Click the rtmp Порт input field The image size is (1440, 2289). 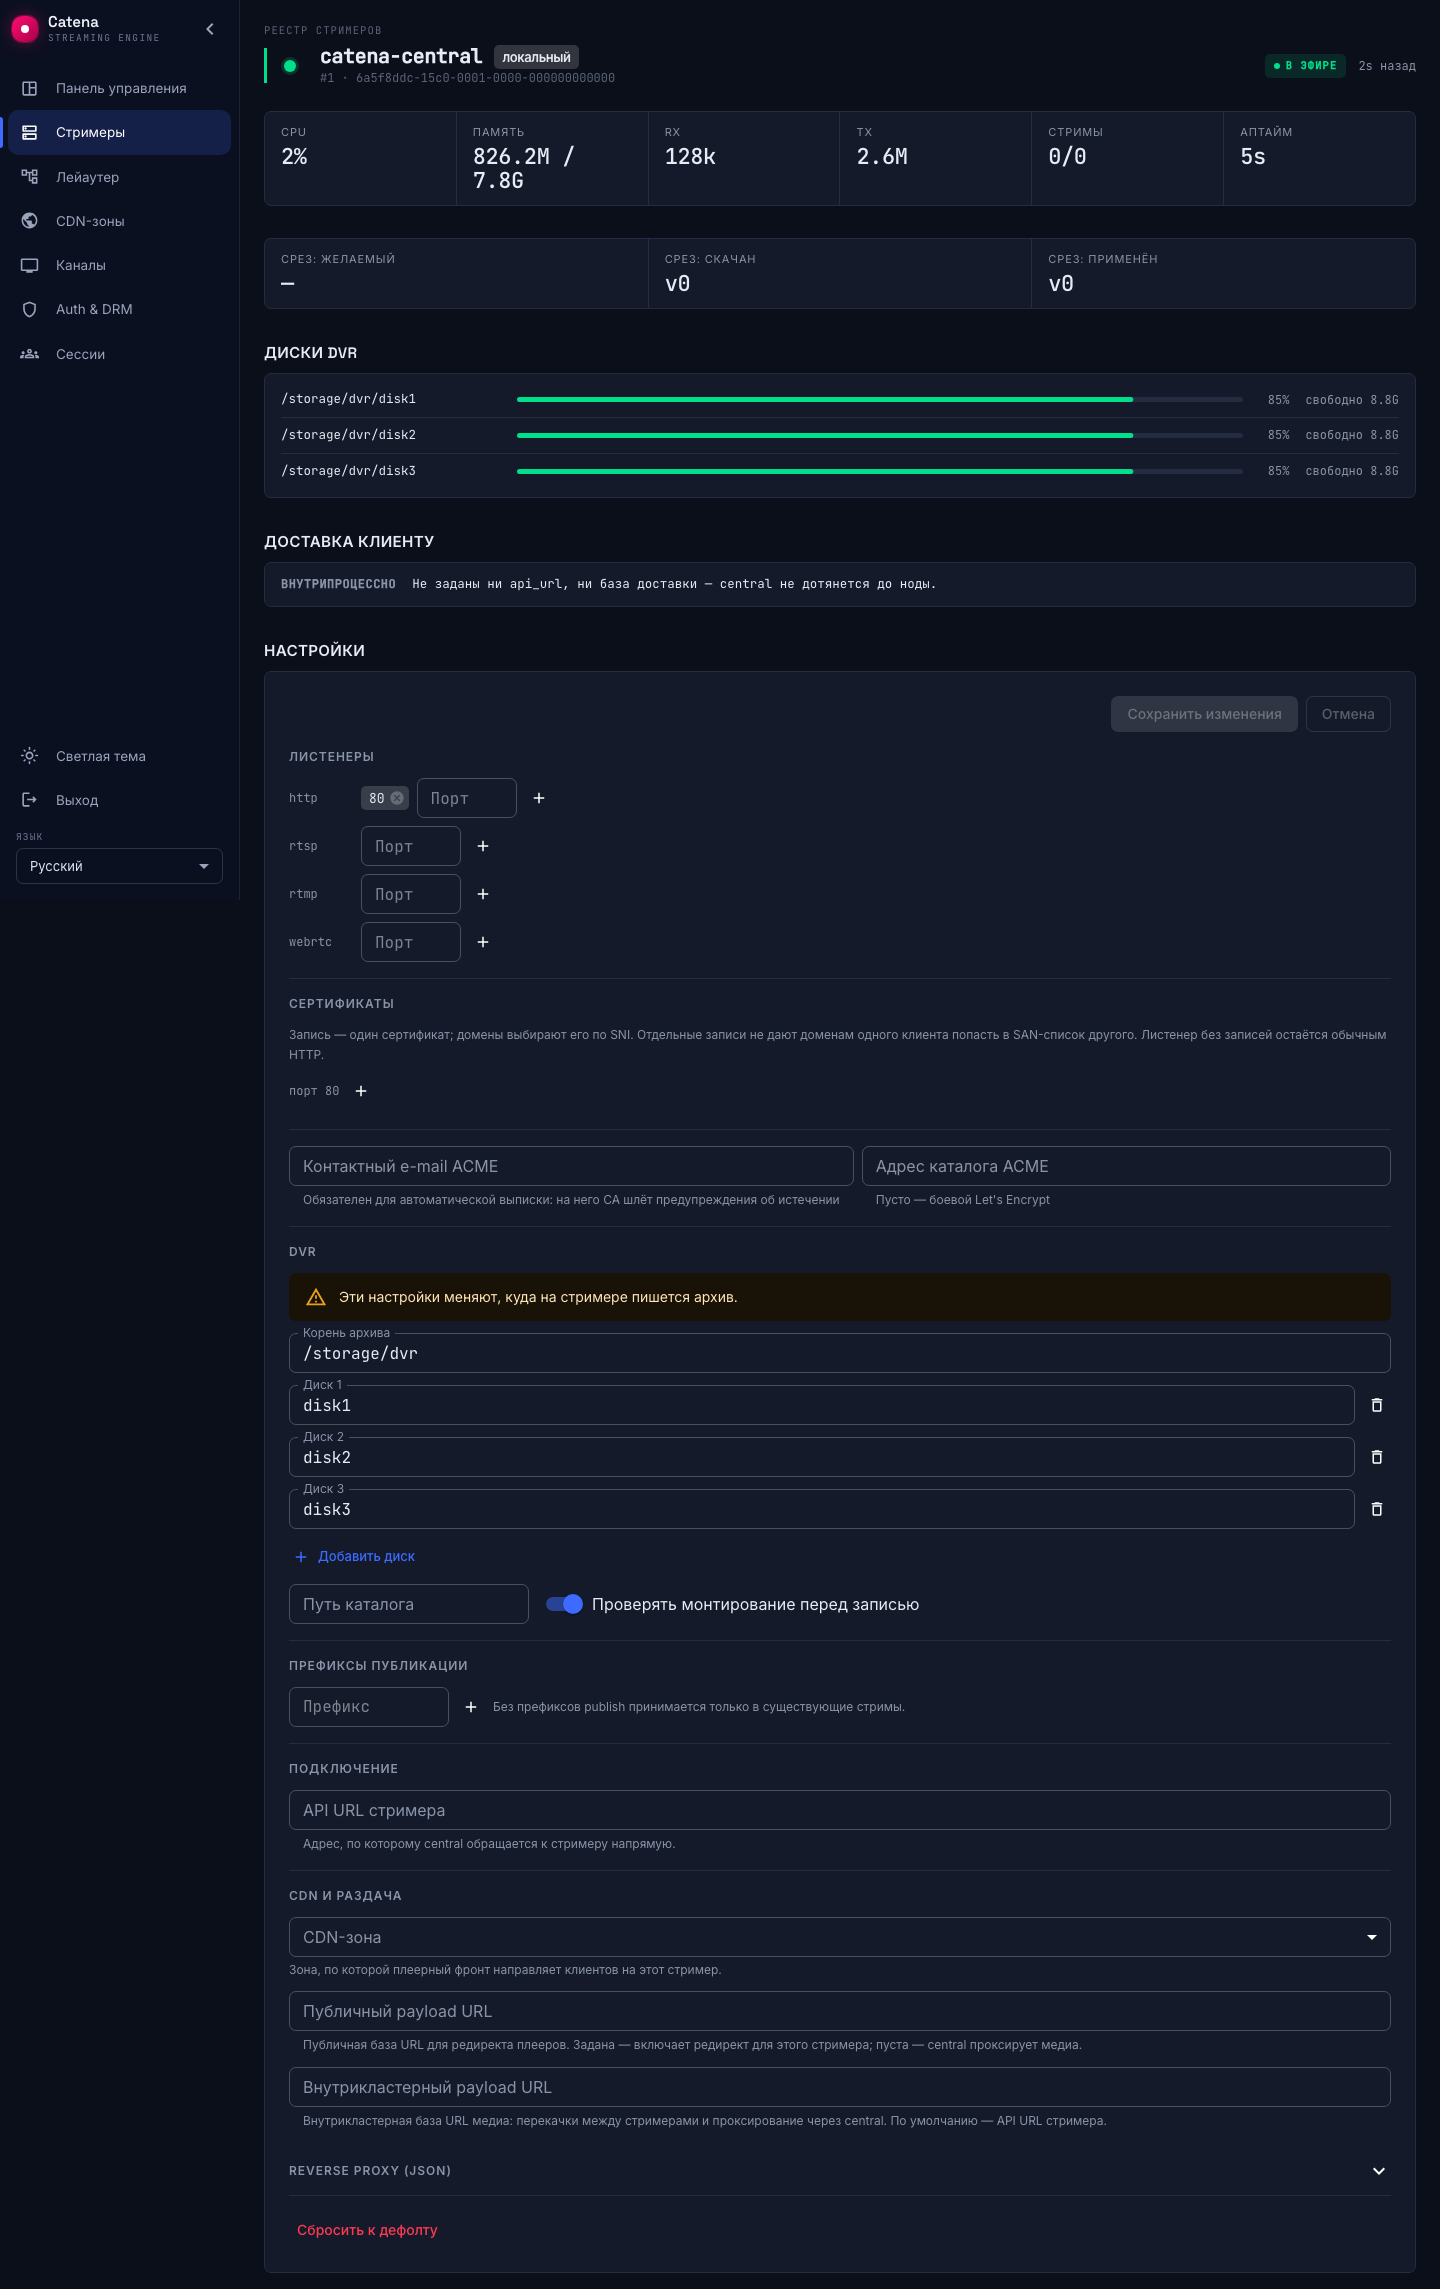(x=411, y=894)
